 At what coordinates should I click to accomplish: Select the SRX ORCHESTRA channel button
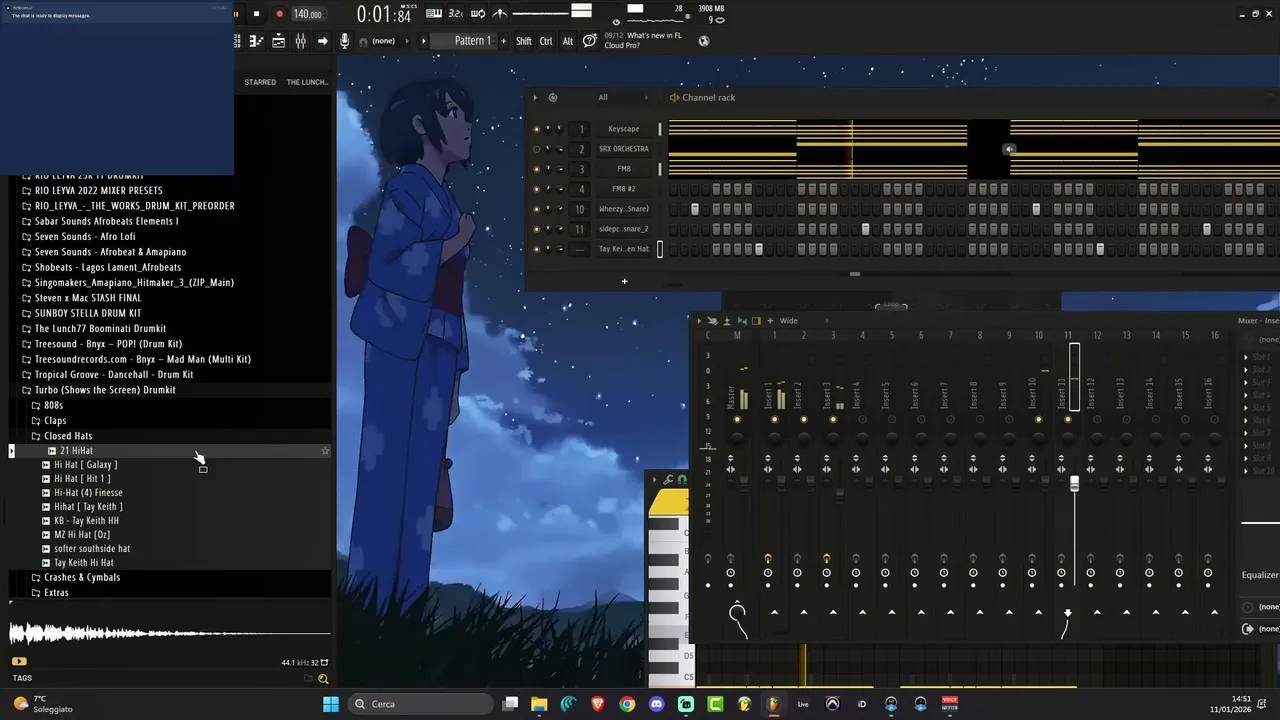(624, 149)
